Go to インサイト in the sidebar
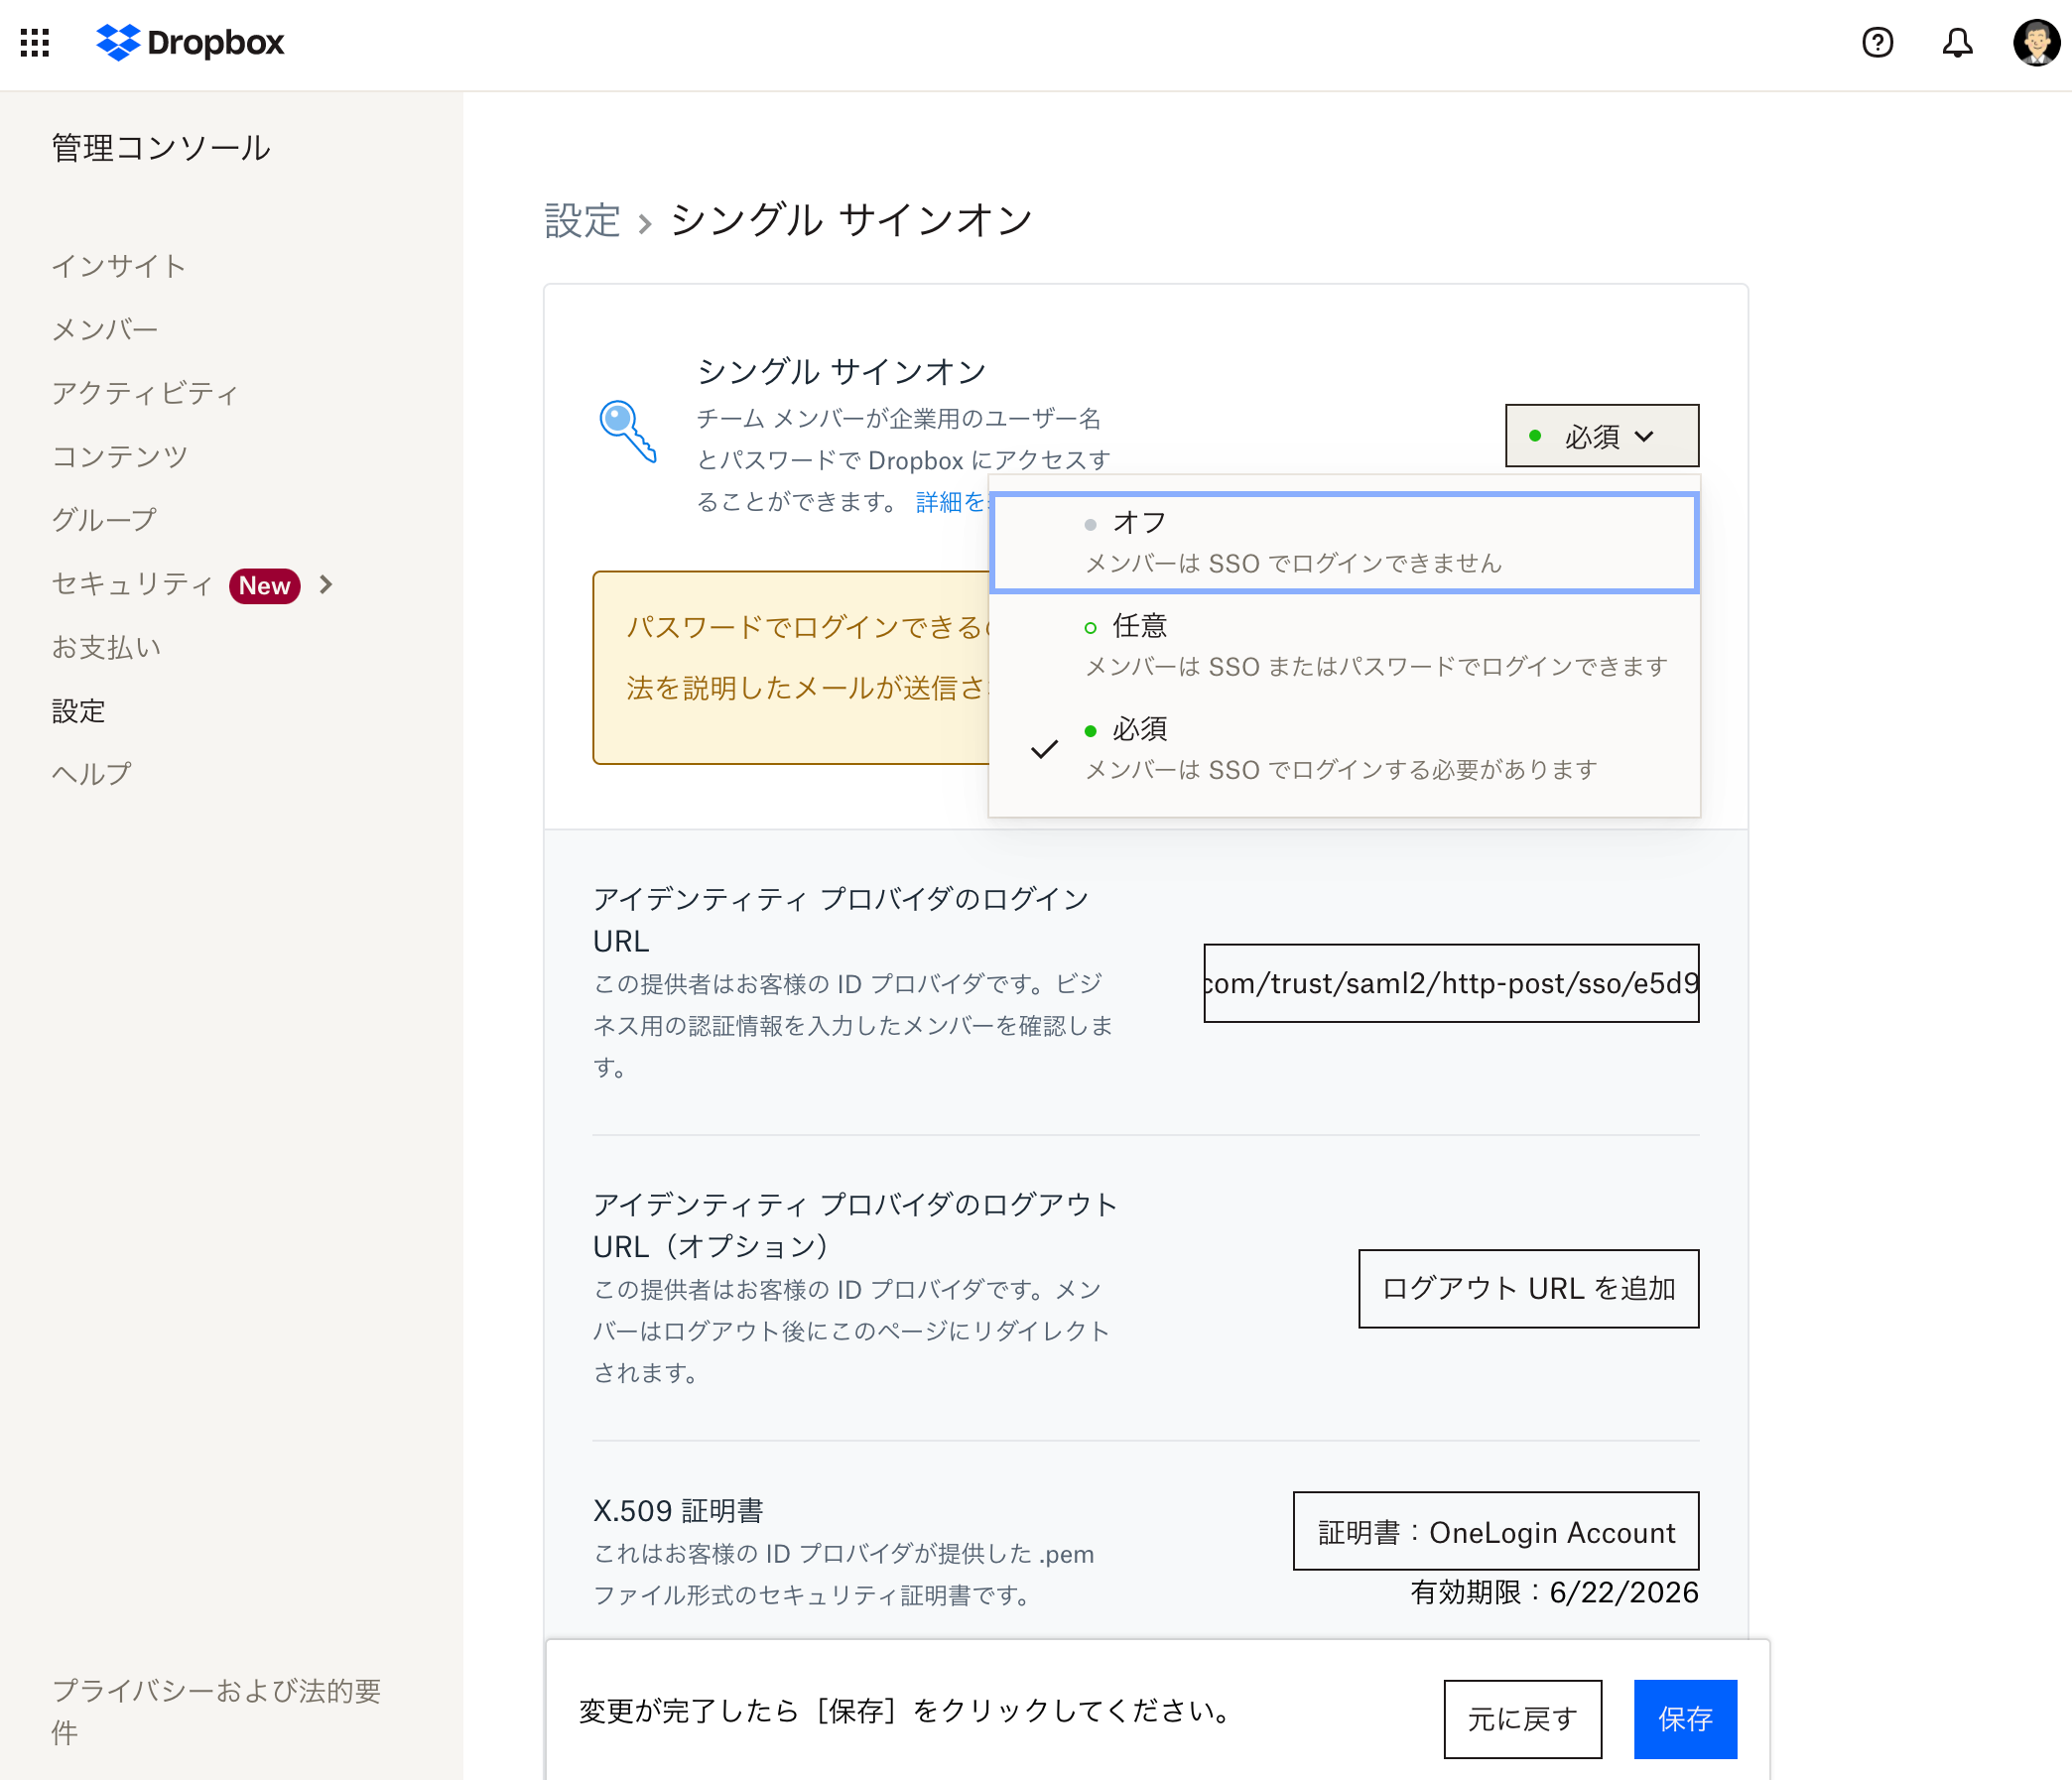2072x1780 pixels. 119,266
